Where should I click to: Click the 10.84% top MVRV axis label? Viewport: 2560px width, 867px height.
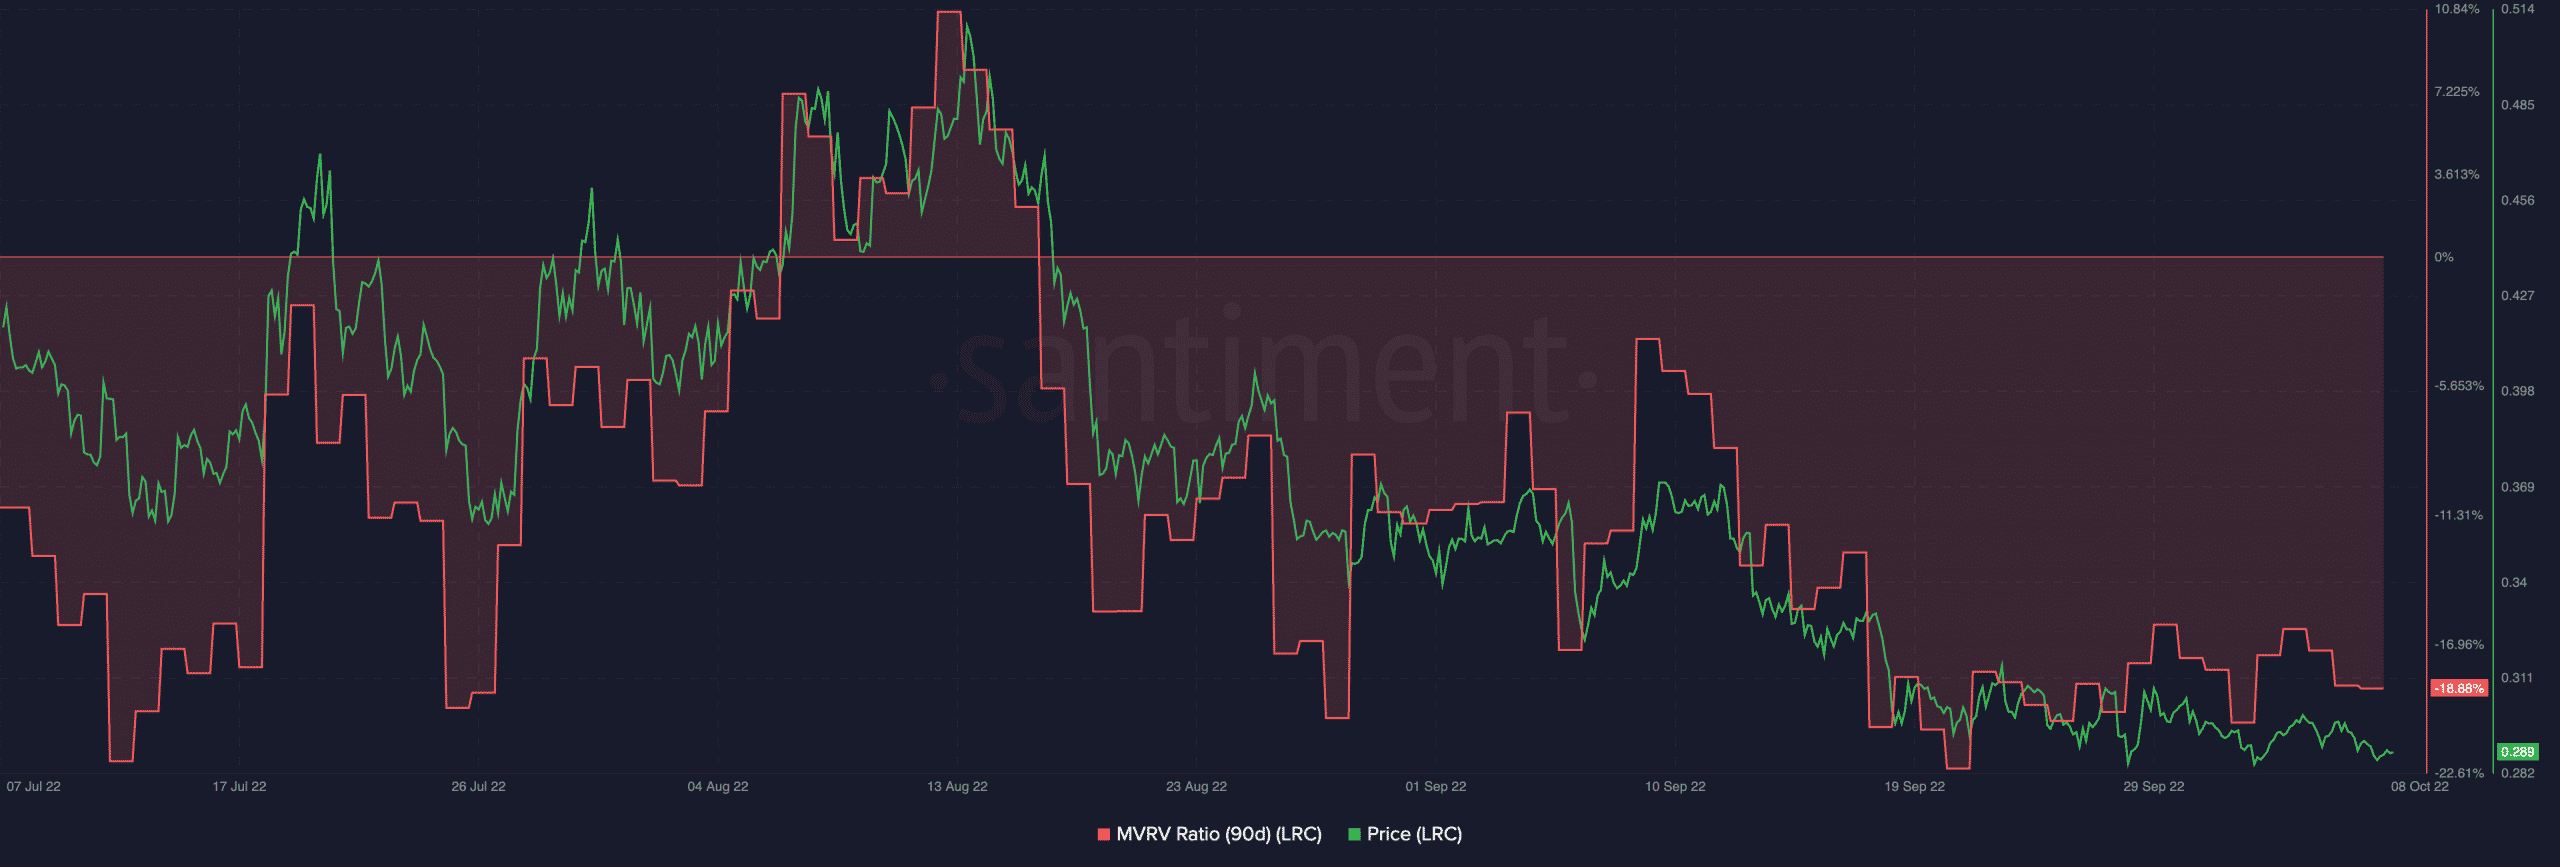[x=2456, y=9]
